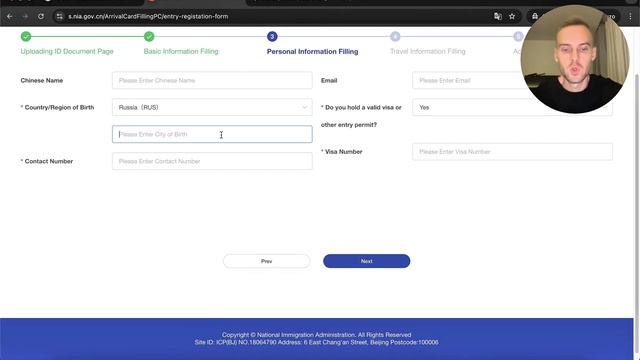Open the browser three-dot menu
640x360 pixels.
[x=630, y=16]
